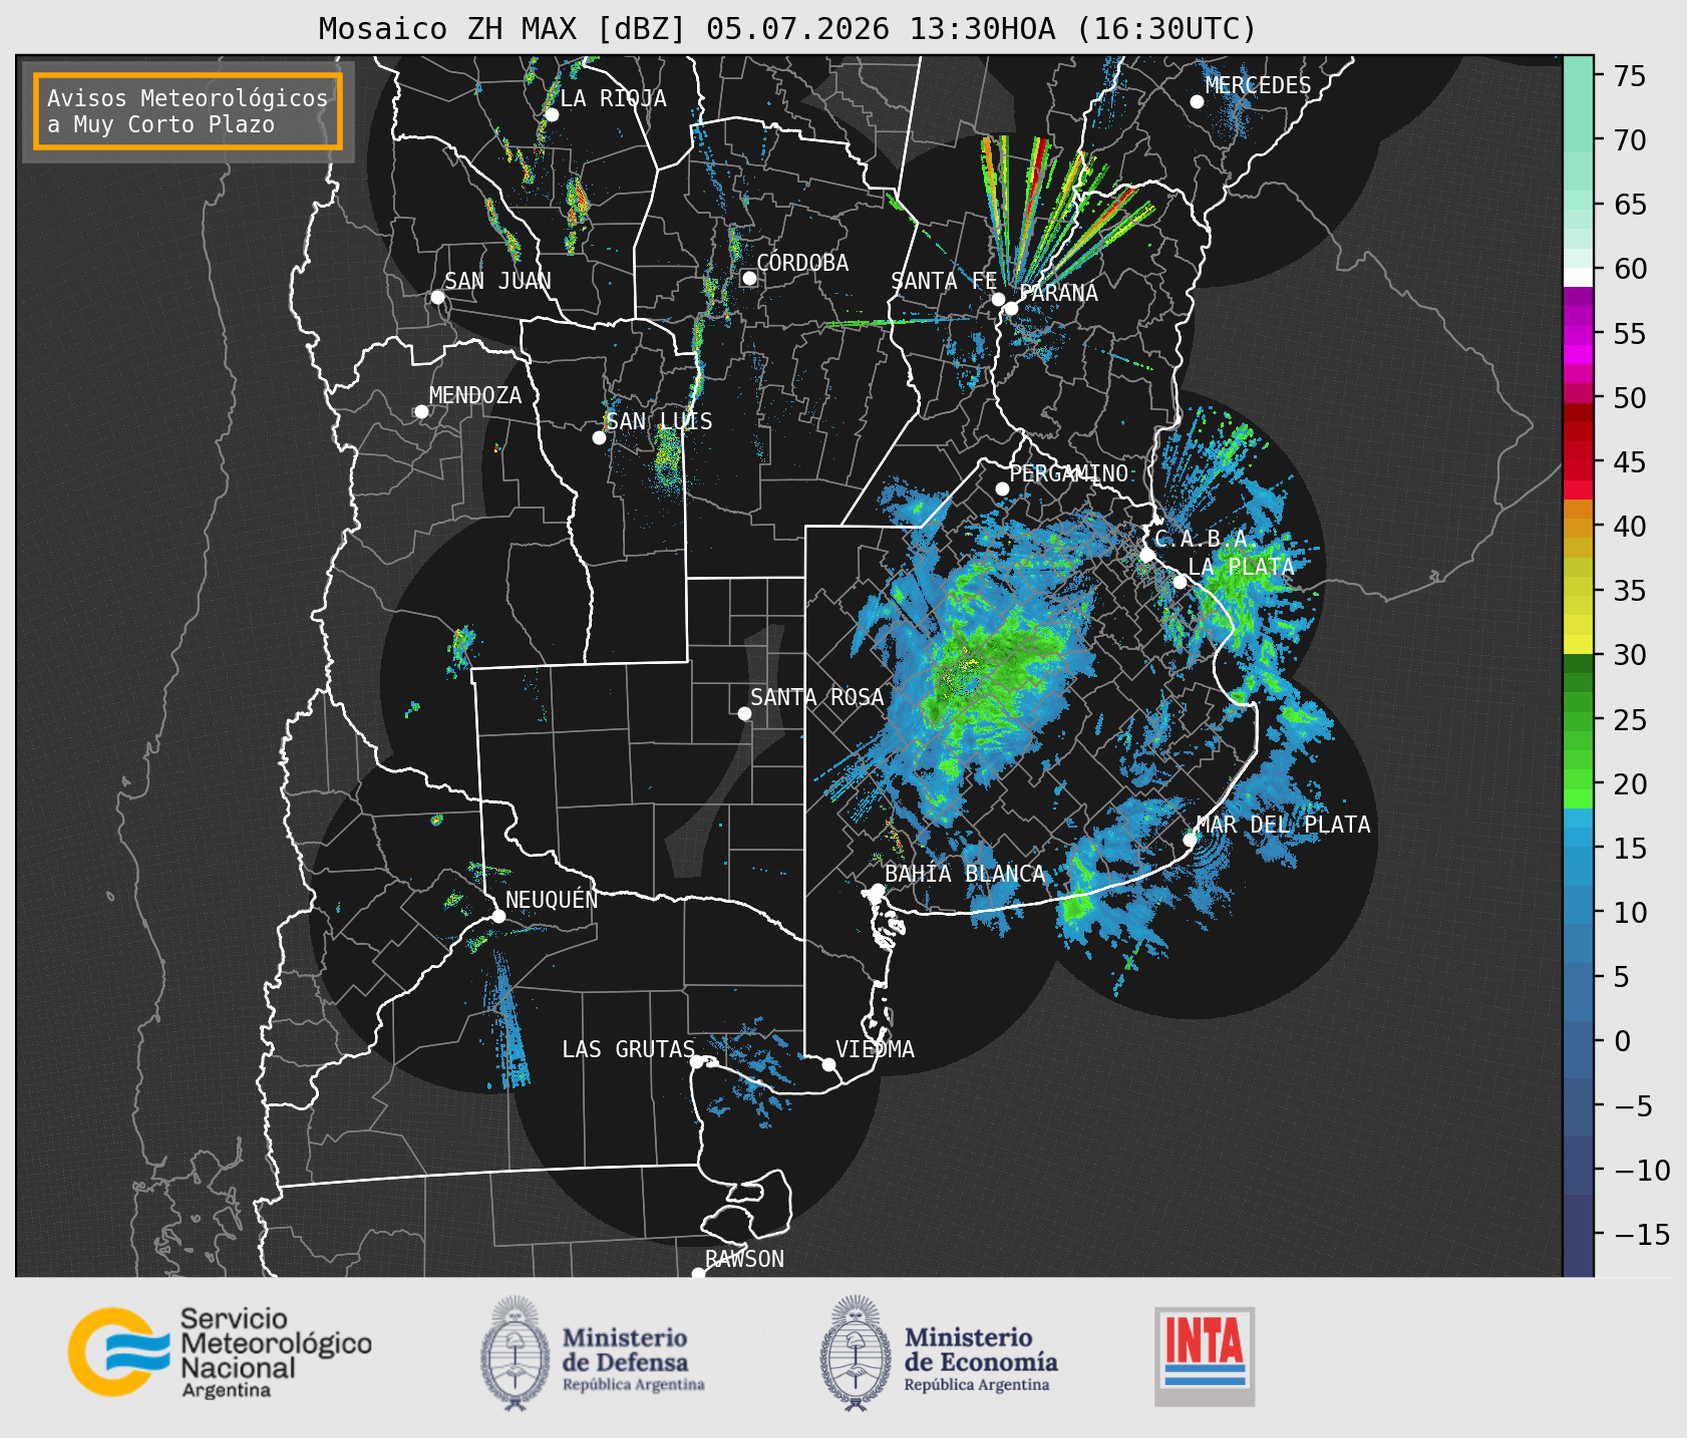Click the 45 dBZ red color band
This screenshot has width=1687, height=1438.
(1578, 462)
